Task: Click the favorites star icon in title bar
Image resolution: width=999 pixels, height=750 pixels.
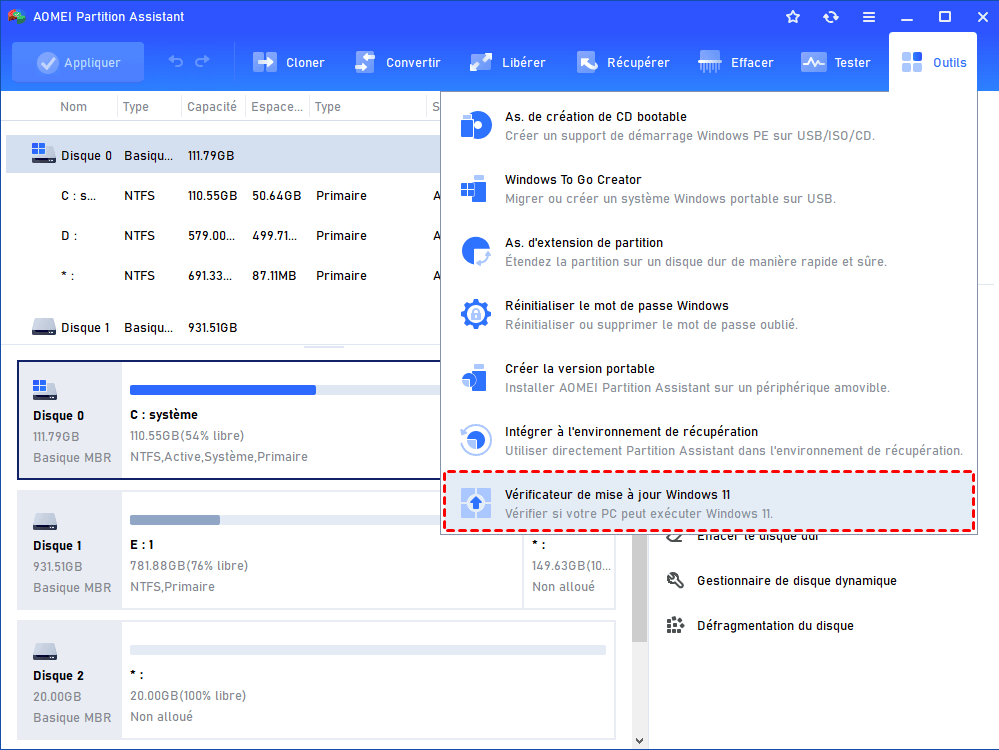Action: (x=793, y=17)
